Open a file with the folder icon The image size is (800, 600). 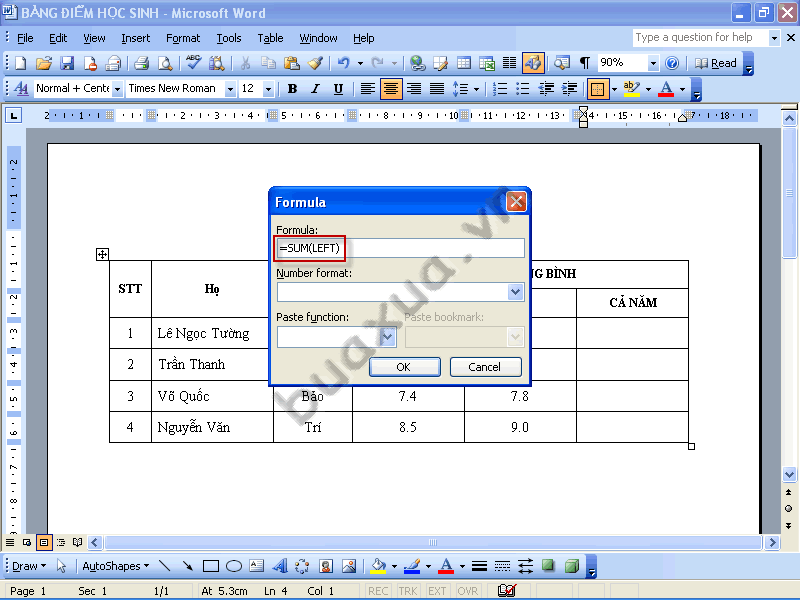[x=44, y=63]
